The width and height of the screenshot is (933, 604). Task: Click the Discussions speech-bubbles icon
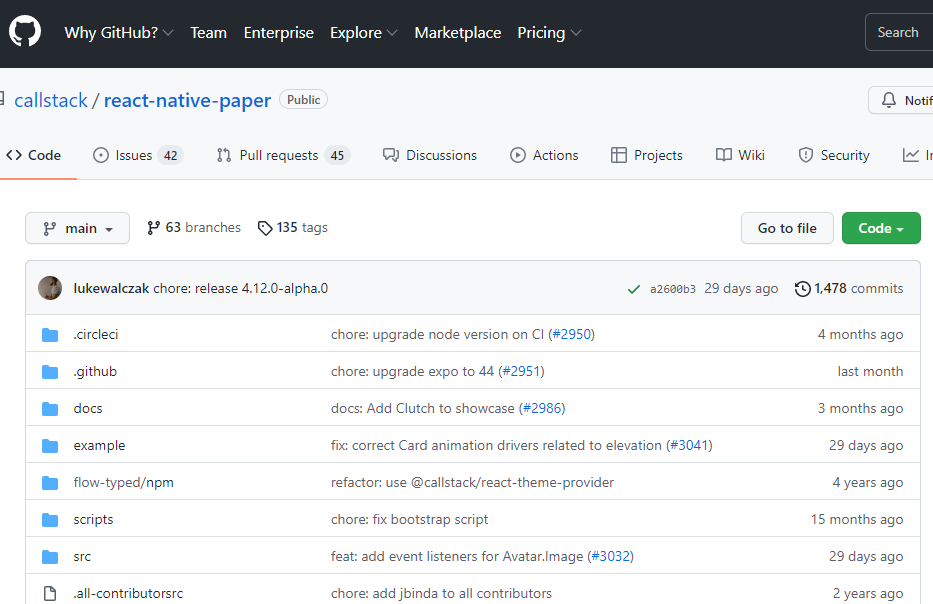[391, 155]
